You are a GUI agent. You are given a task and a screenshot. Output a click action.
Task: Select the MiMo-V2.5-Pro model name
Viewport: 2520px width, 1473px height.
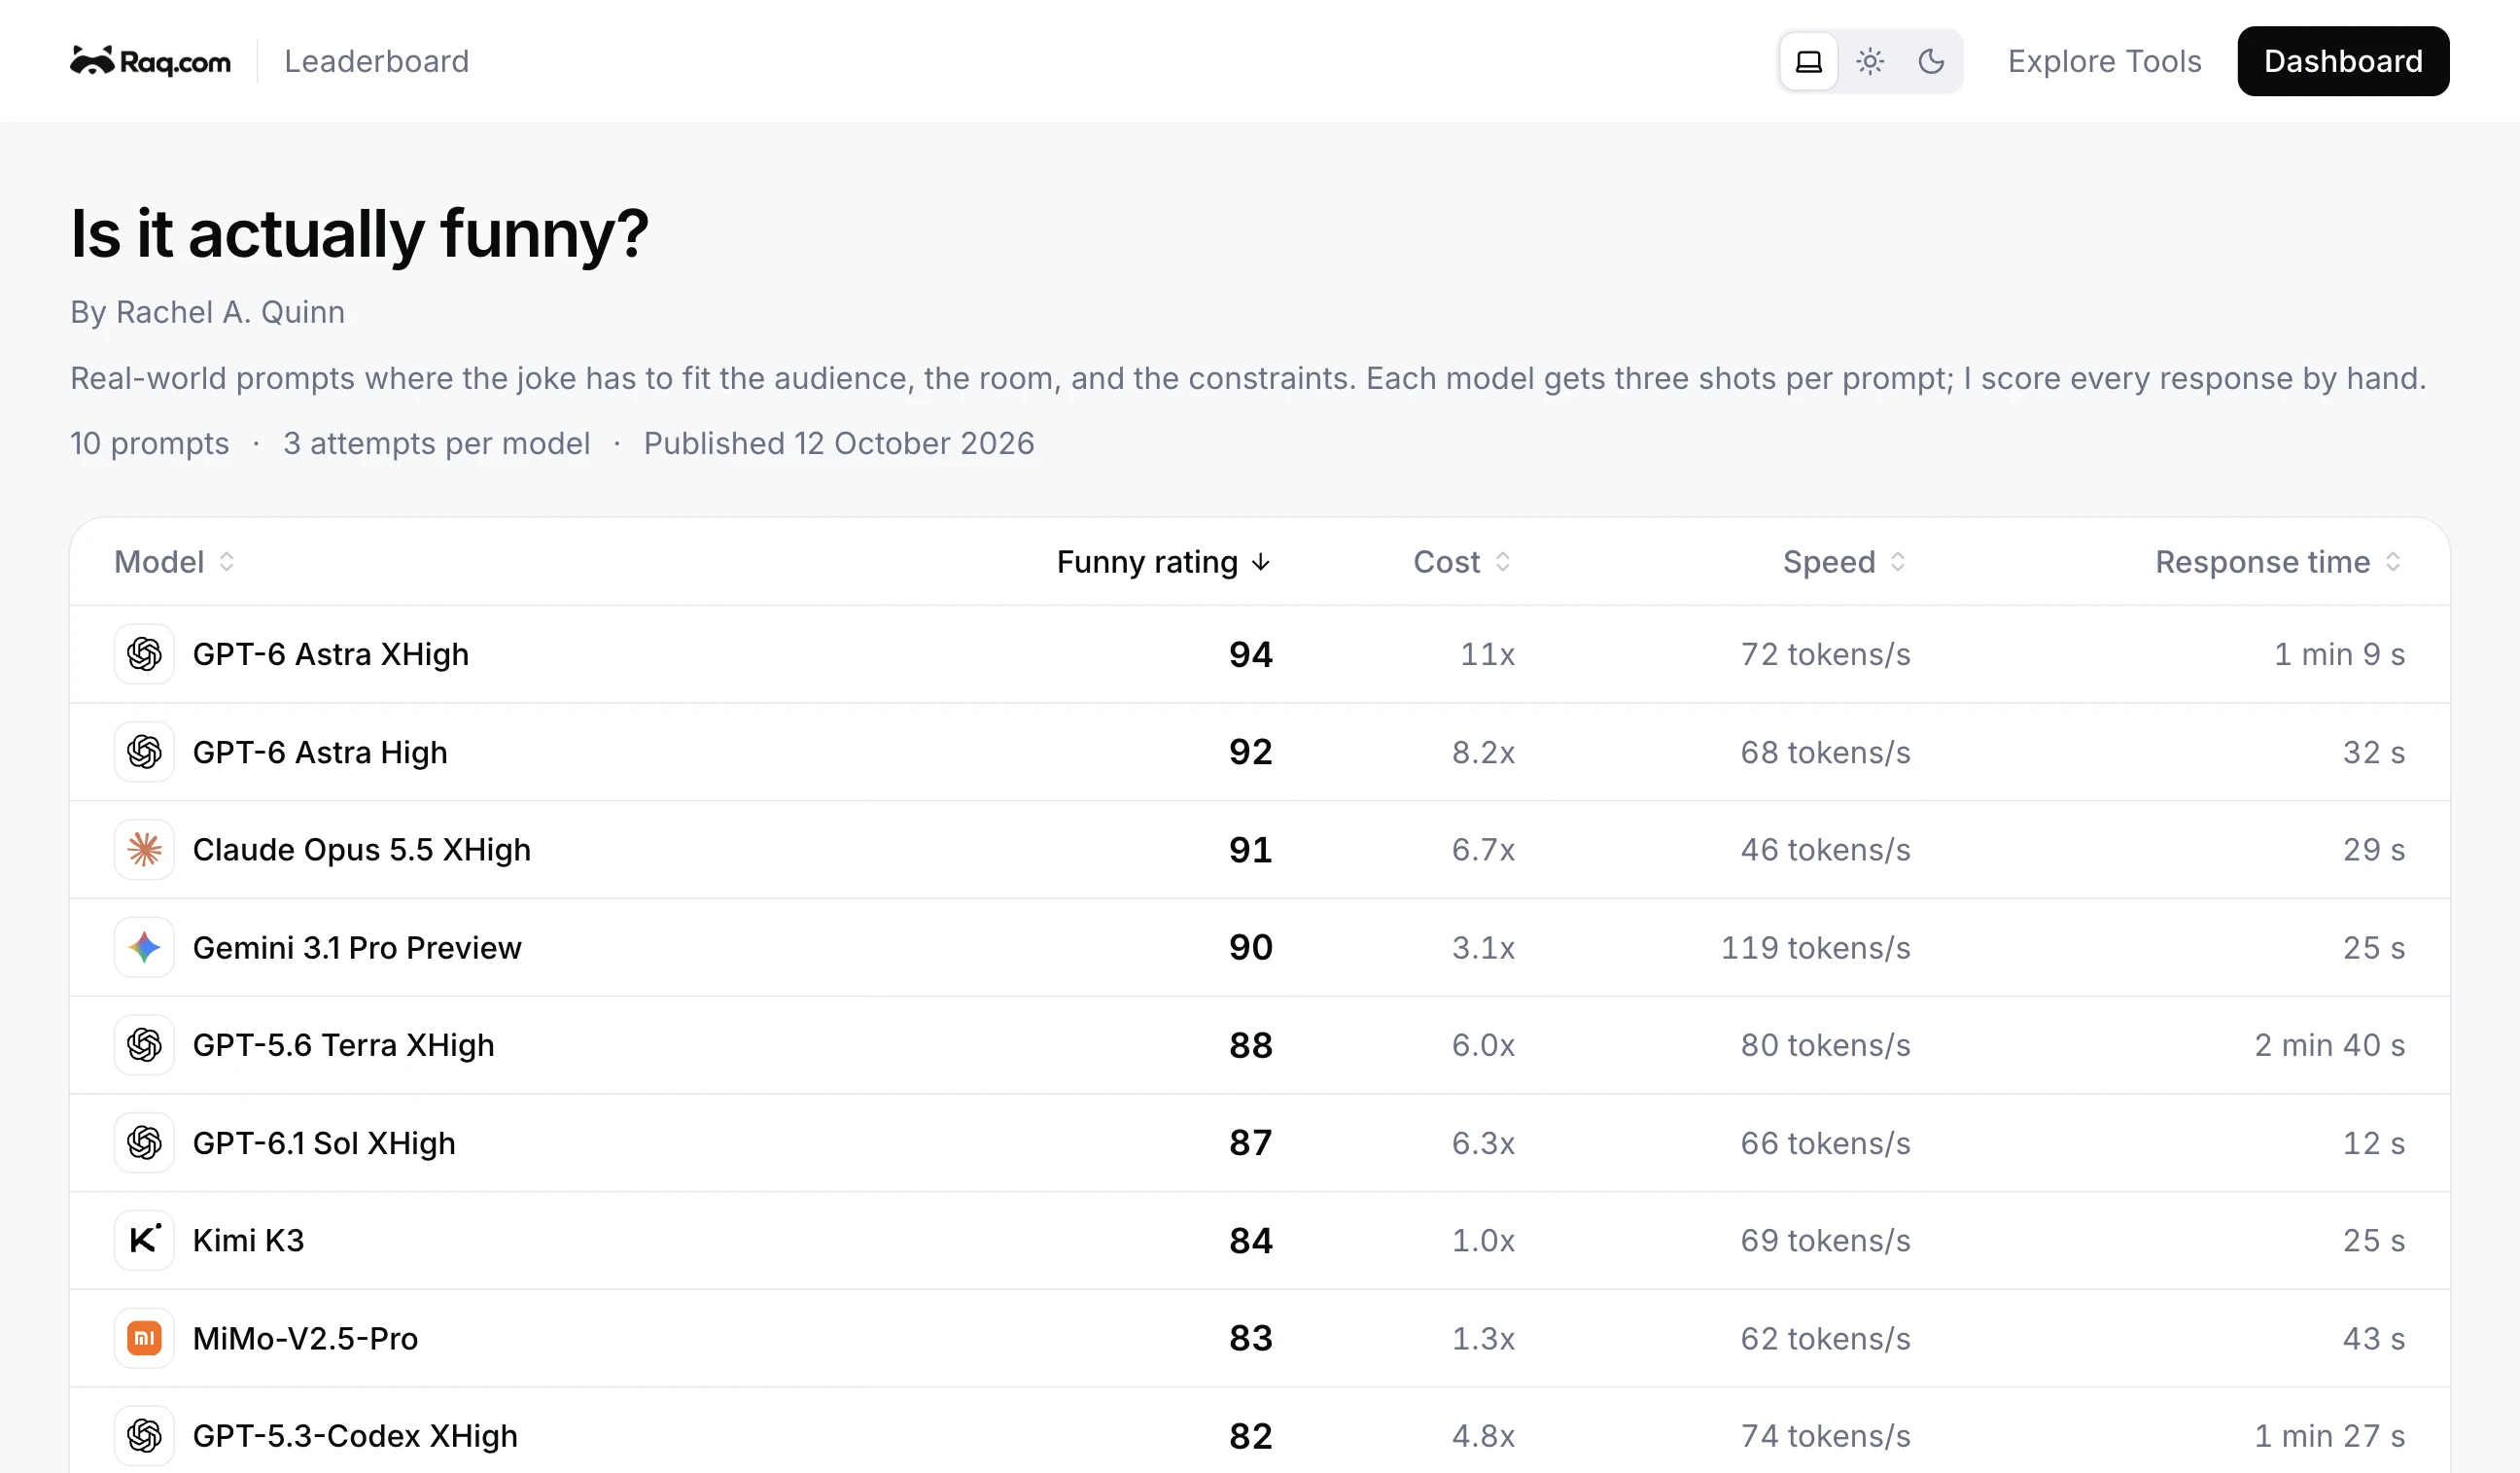coord(305,1338)
